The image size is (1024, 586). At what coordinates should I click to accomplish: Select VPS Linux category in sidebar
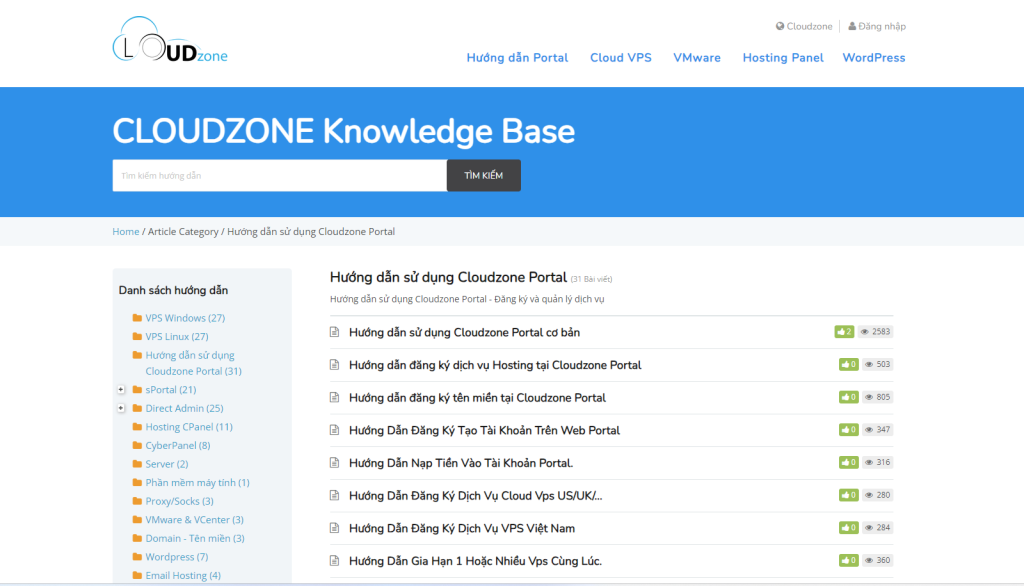[x=176, y=337]
